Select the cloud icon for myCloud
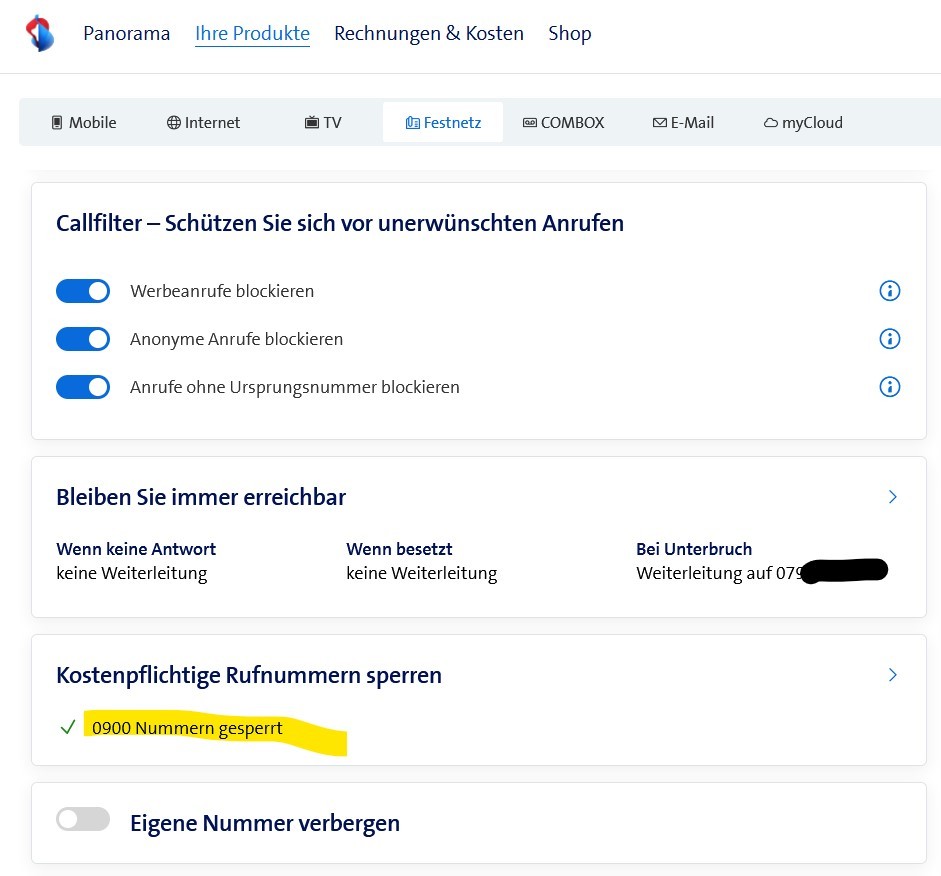941x876 pixels. (x=769, y=122)
